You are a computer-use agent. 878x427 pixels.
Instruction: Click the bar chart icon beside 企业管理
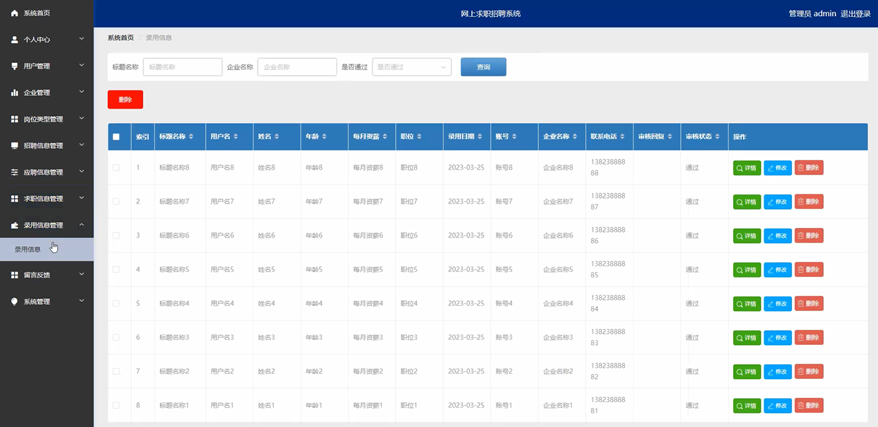pos(15,92)
